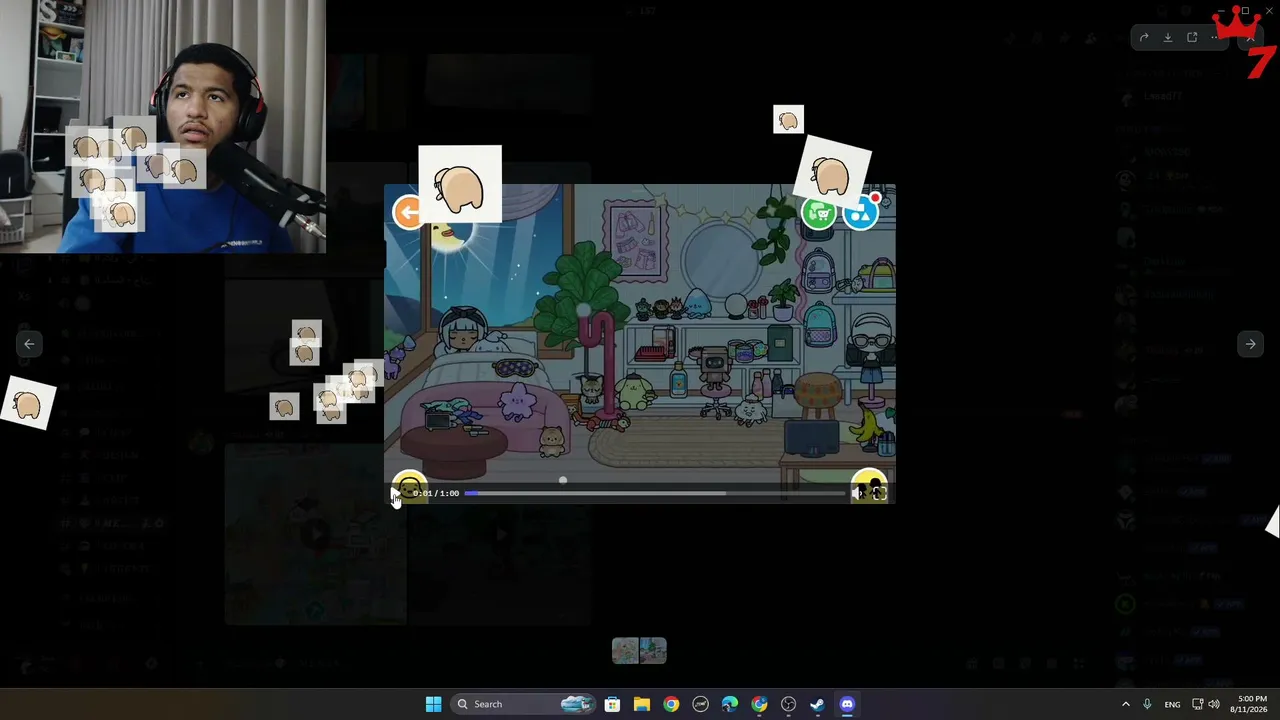The image size is (1280, 720).
Task: Open the network tray icon
Action: tap(1197, 704)
